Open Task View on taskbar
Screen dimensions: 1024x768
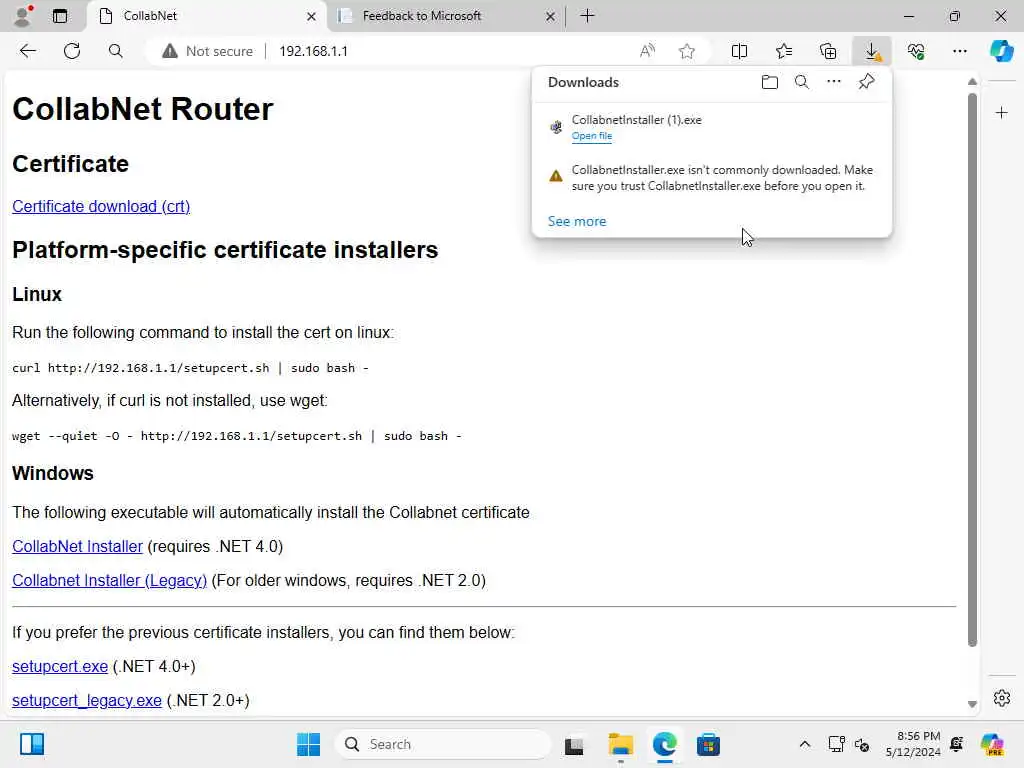click(x=574, y=745)
